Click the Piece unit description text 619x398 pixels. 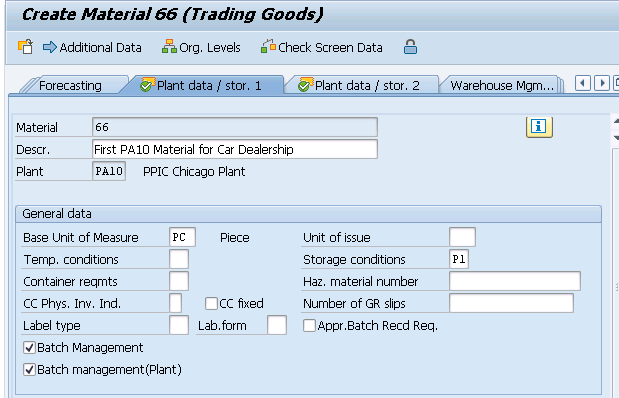(234, 238)
